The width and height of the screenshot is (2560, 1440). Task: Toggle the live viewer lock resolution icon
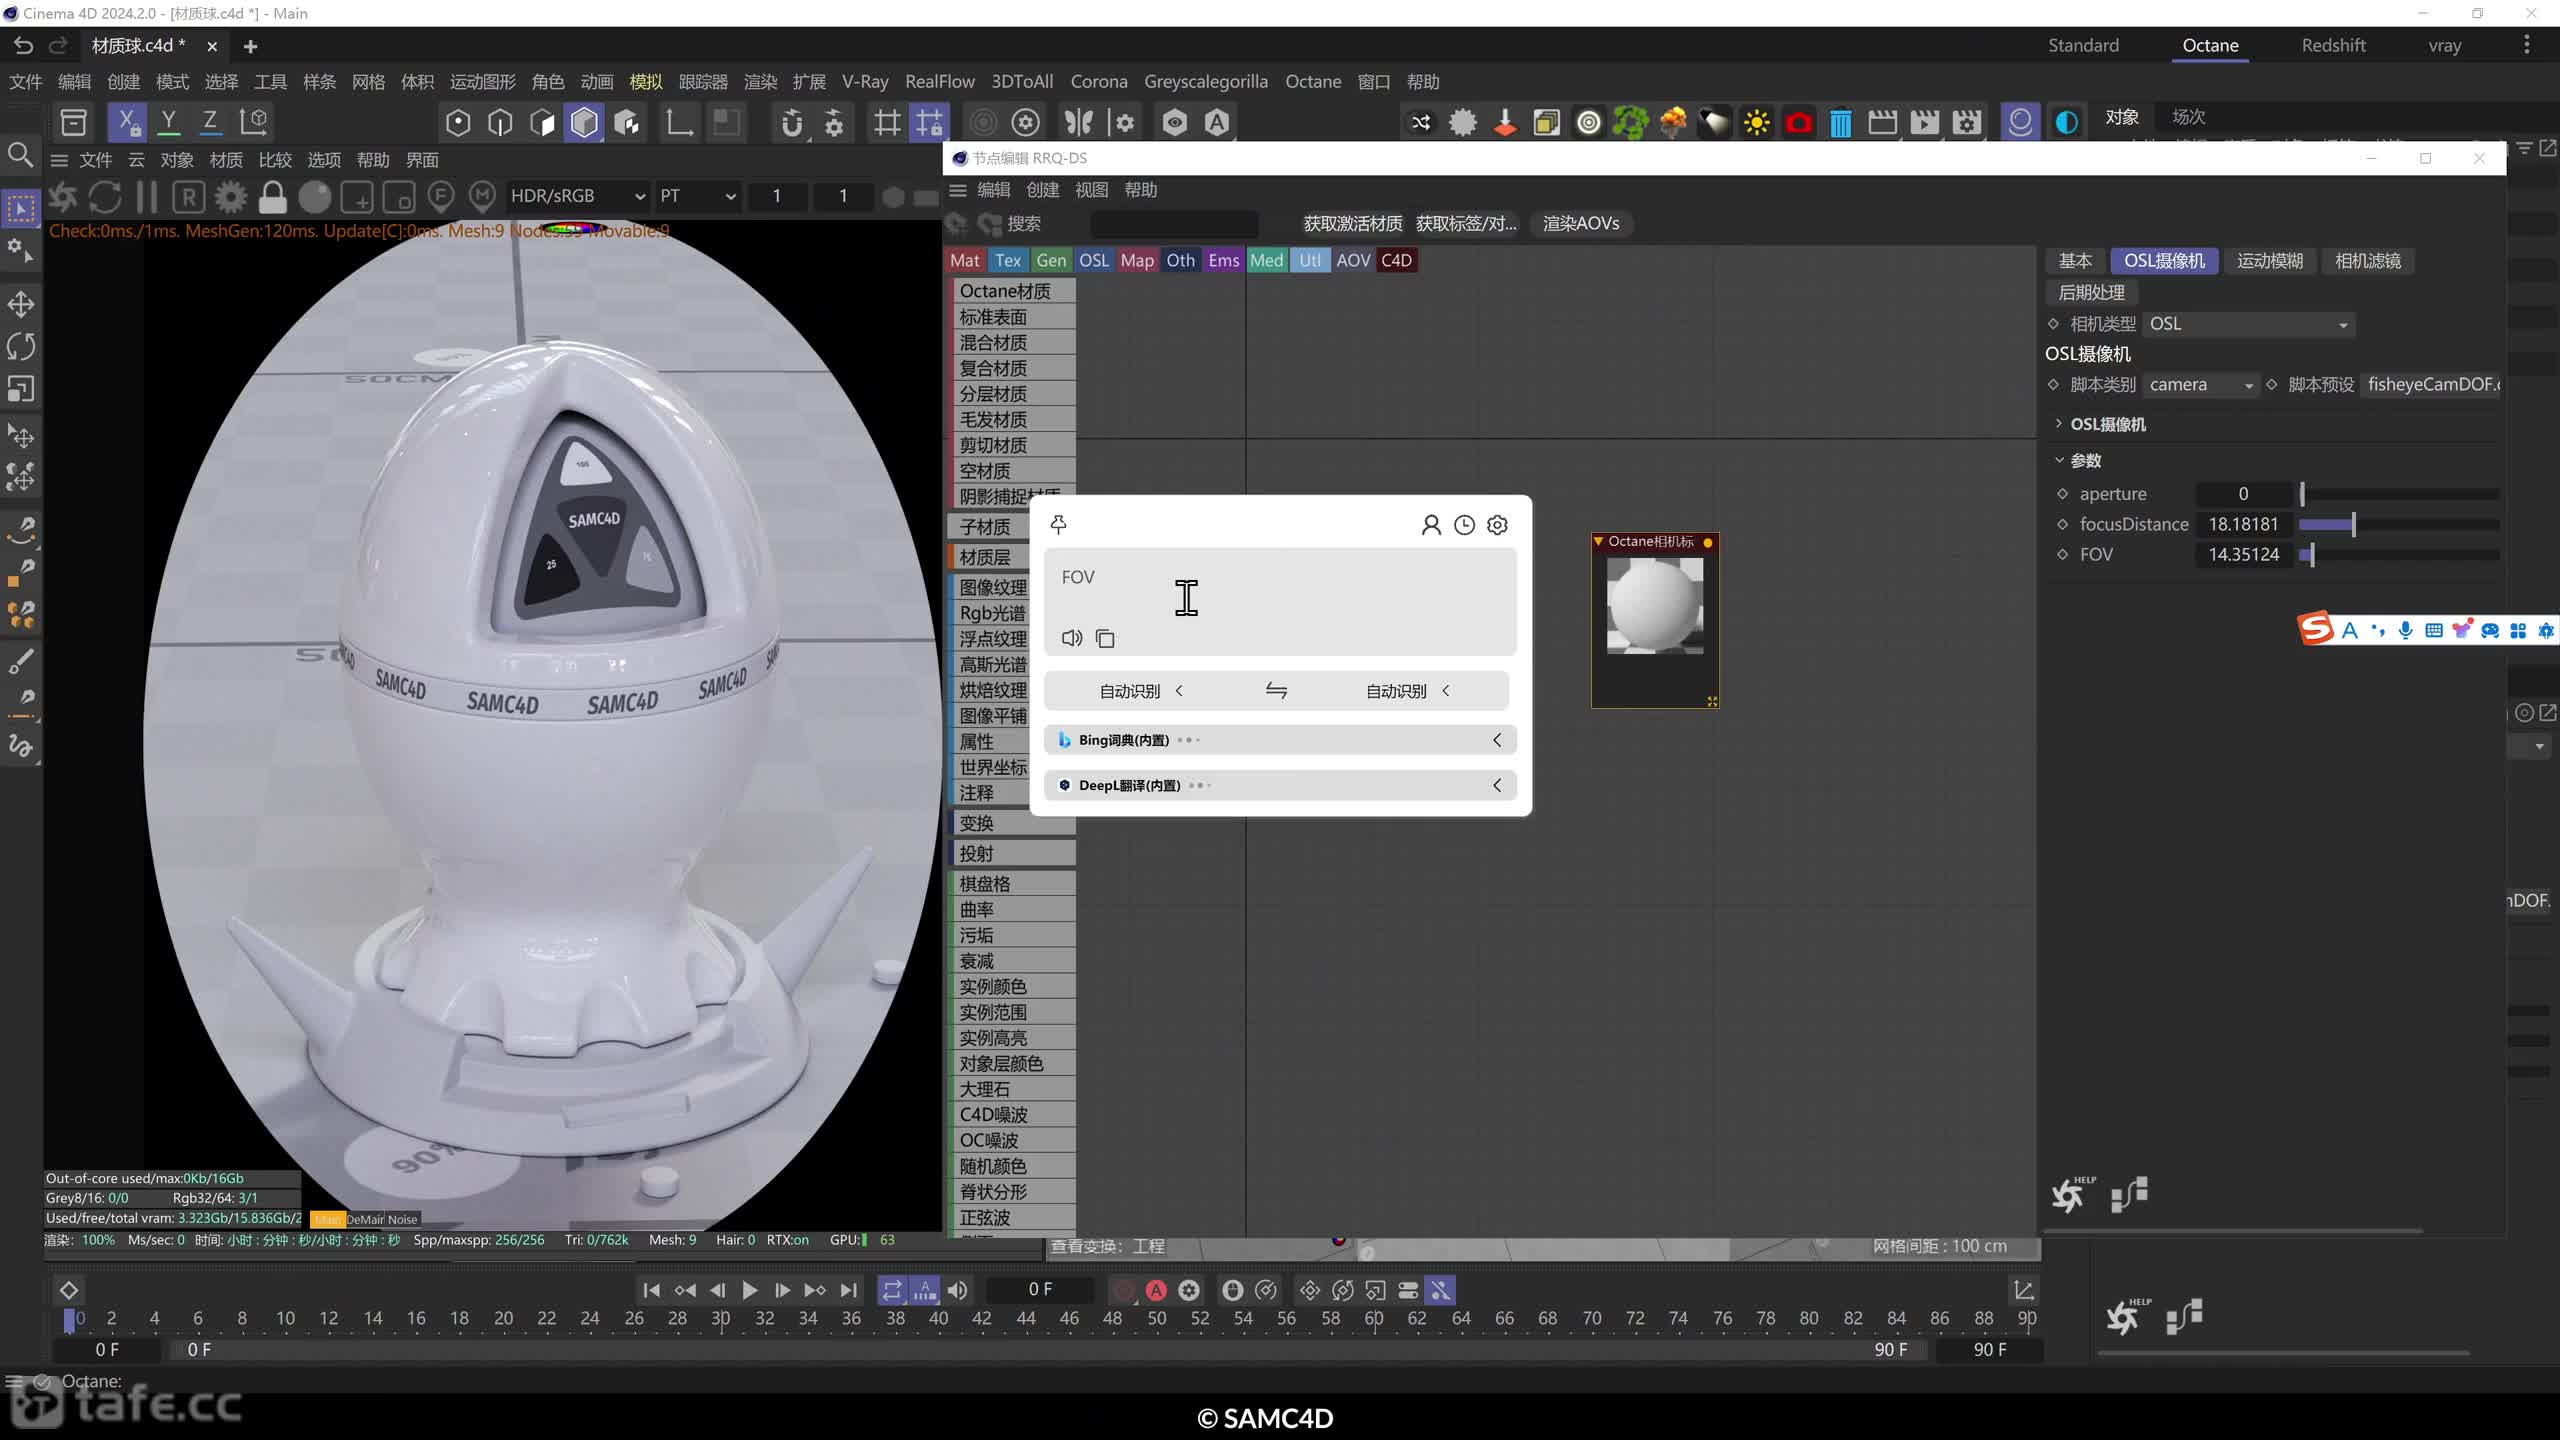(x=272, y=197)
